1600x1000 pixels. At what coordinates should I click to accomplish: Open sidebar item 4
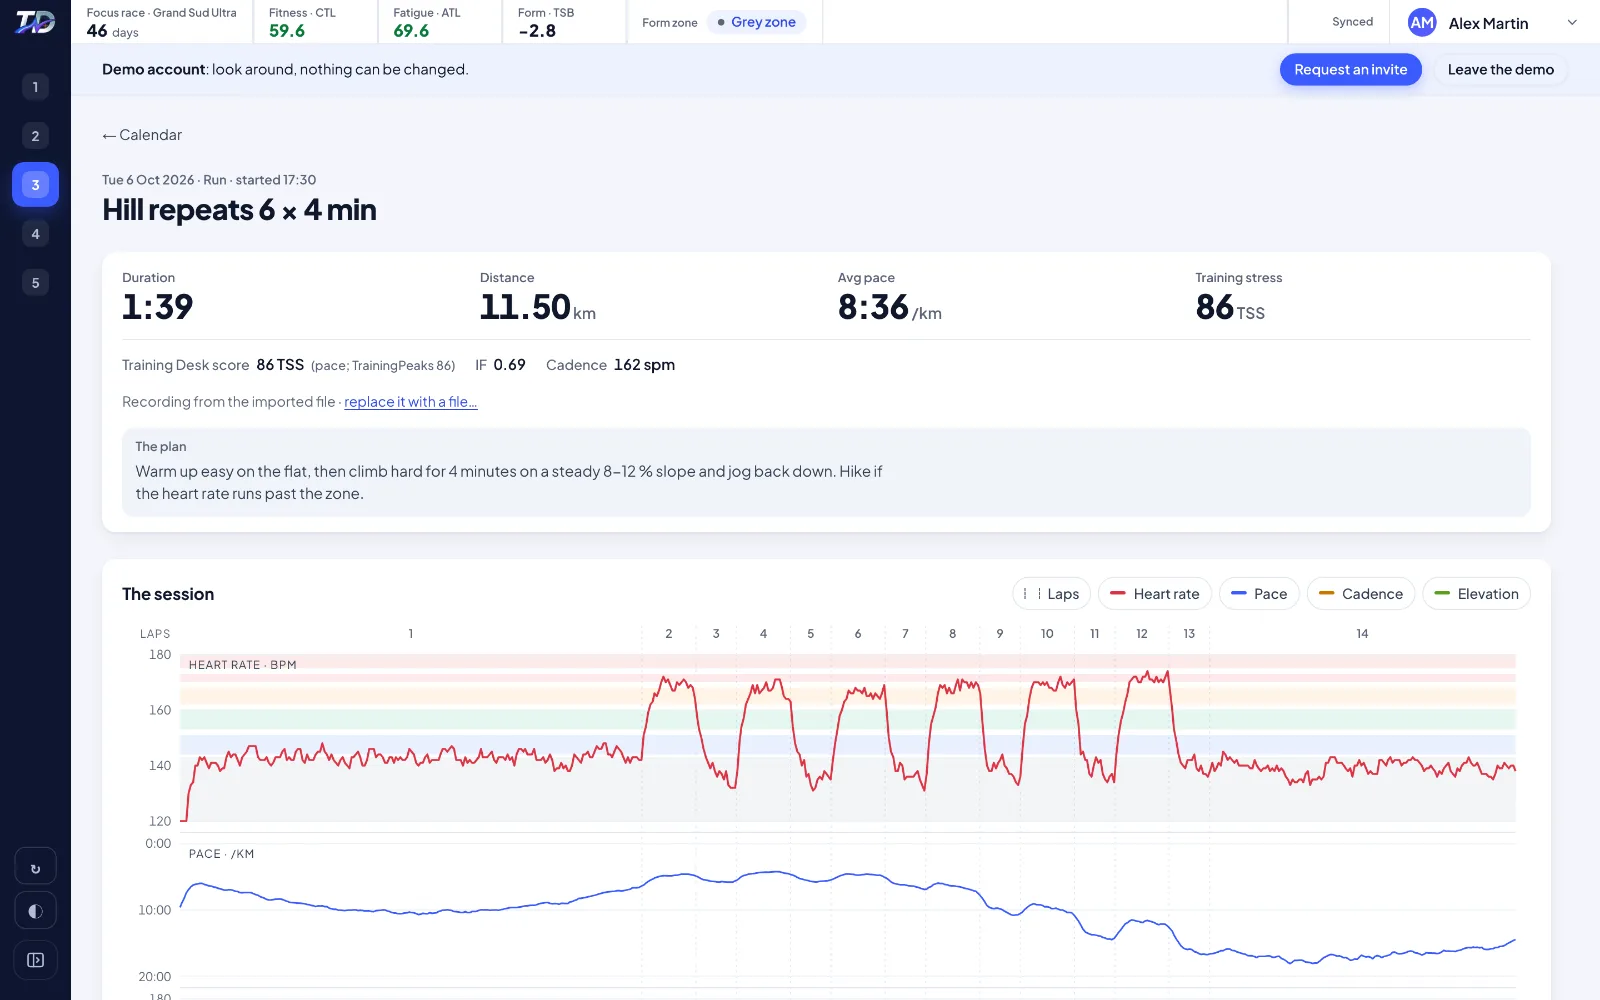click(35, 234)
